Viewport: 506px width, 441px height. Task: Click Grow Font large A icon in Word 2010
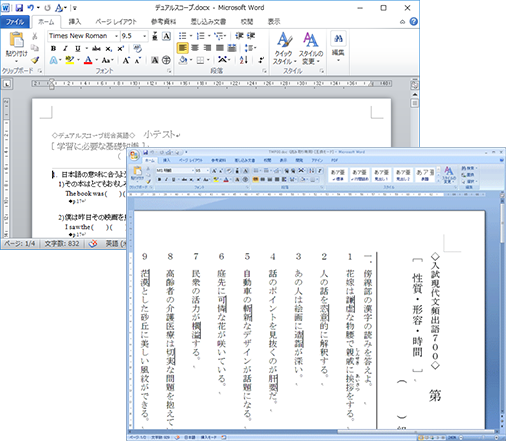126,60
